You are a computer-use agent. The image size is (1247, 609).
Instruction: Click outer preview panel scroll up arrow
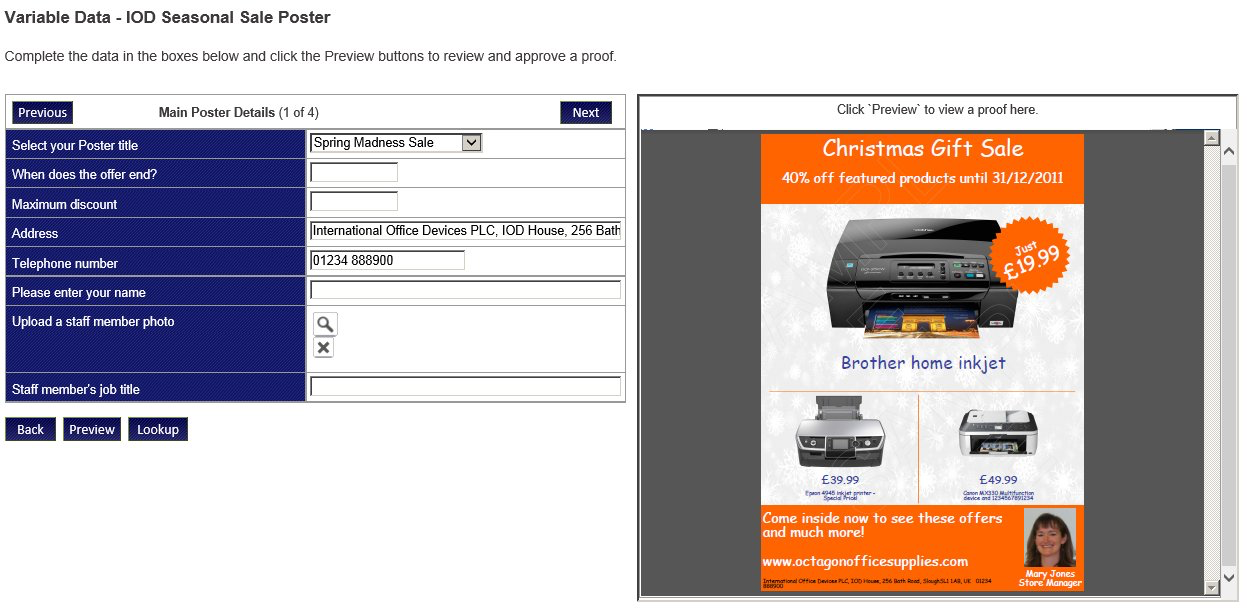click(1230, 152)
